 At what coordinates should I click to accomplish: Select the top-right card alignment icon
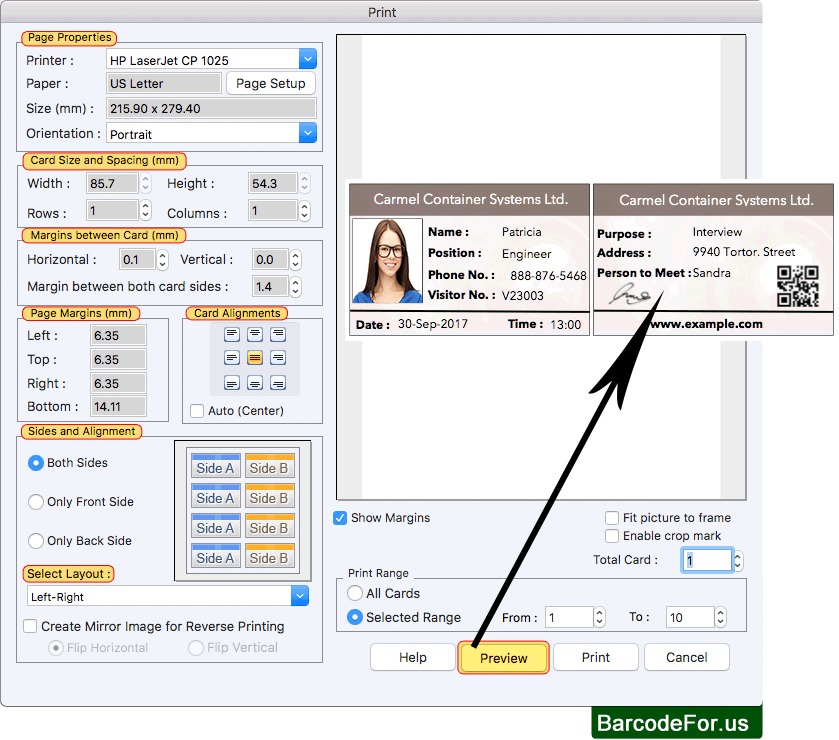coord(277,334)
